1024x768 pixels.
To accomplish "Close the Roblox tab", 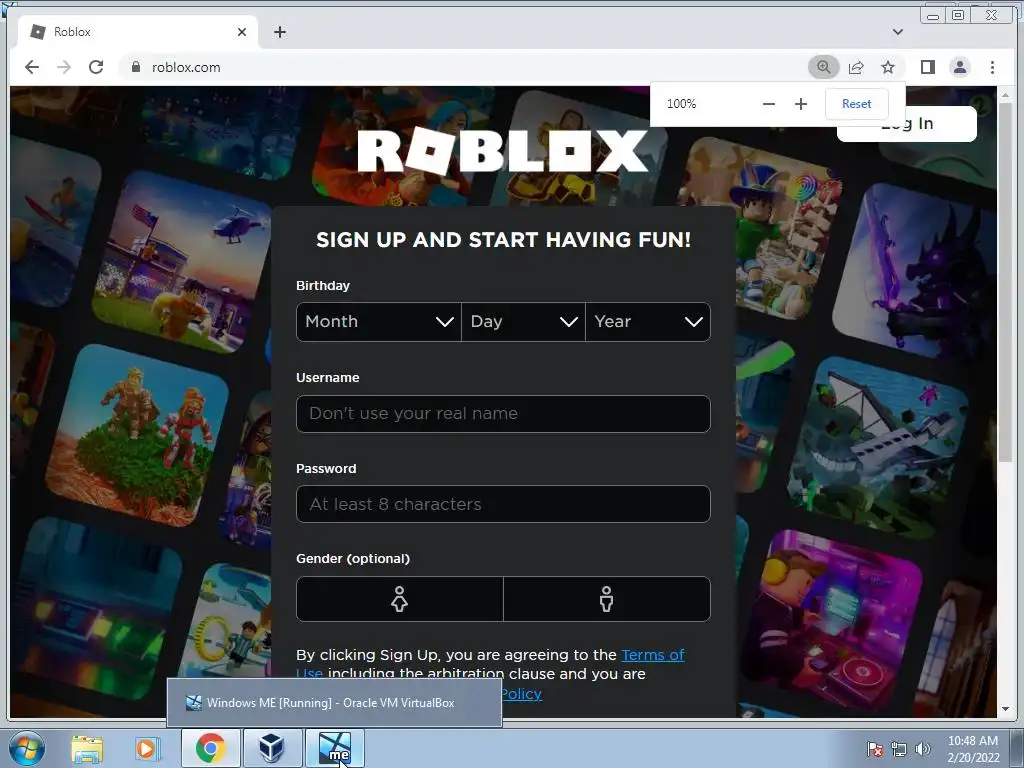I will [x=242, y=32].
